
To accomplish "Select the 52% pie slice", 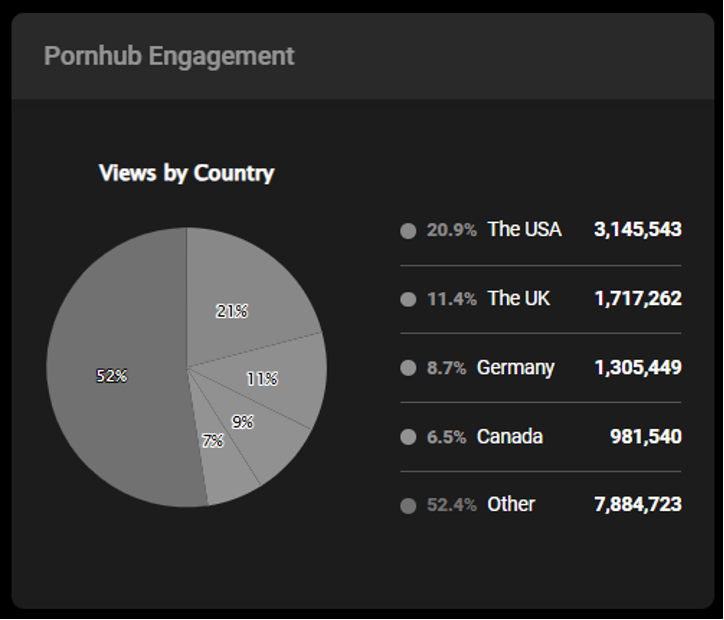I will [x=112, y=376].
